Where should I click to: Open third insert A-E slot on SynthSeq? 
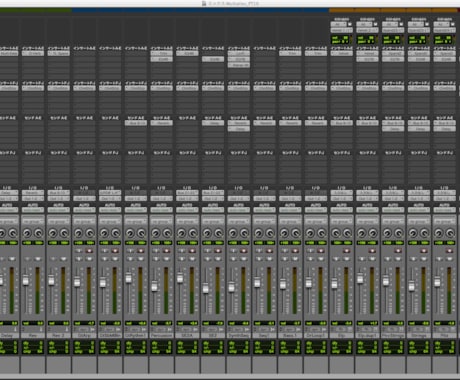[239, 65]
